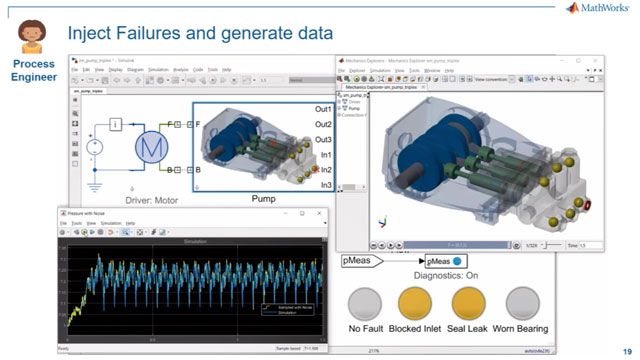640x360 pixels.
Task: Click the Simulink stop time field
Action: tap(271, 80)
